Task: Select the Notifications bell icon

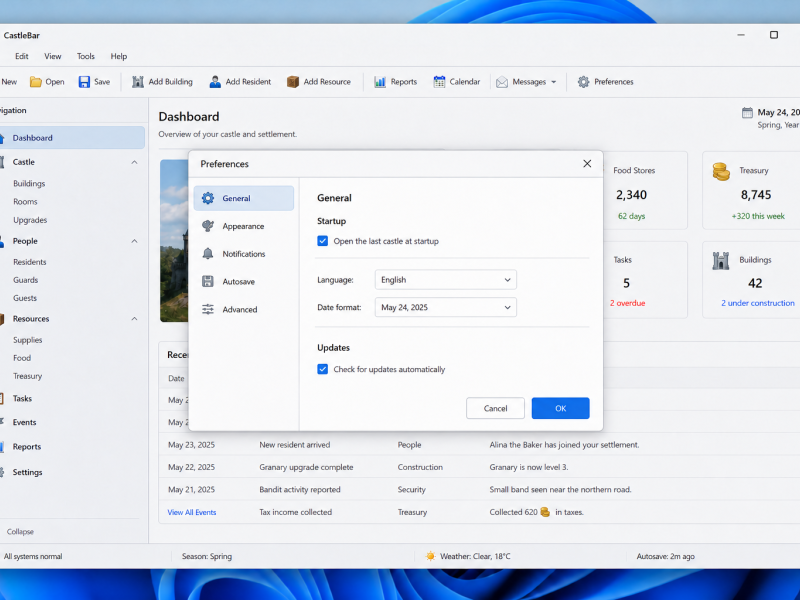Action: 208,254
